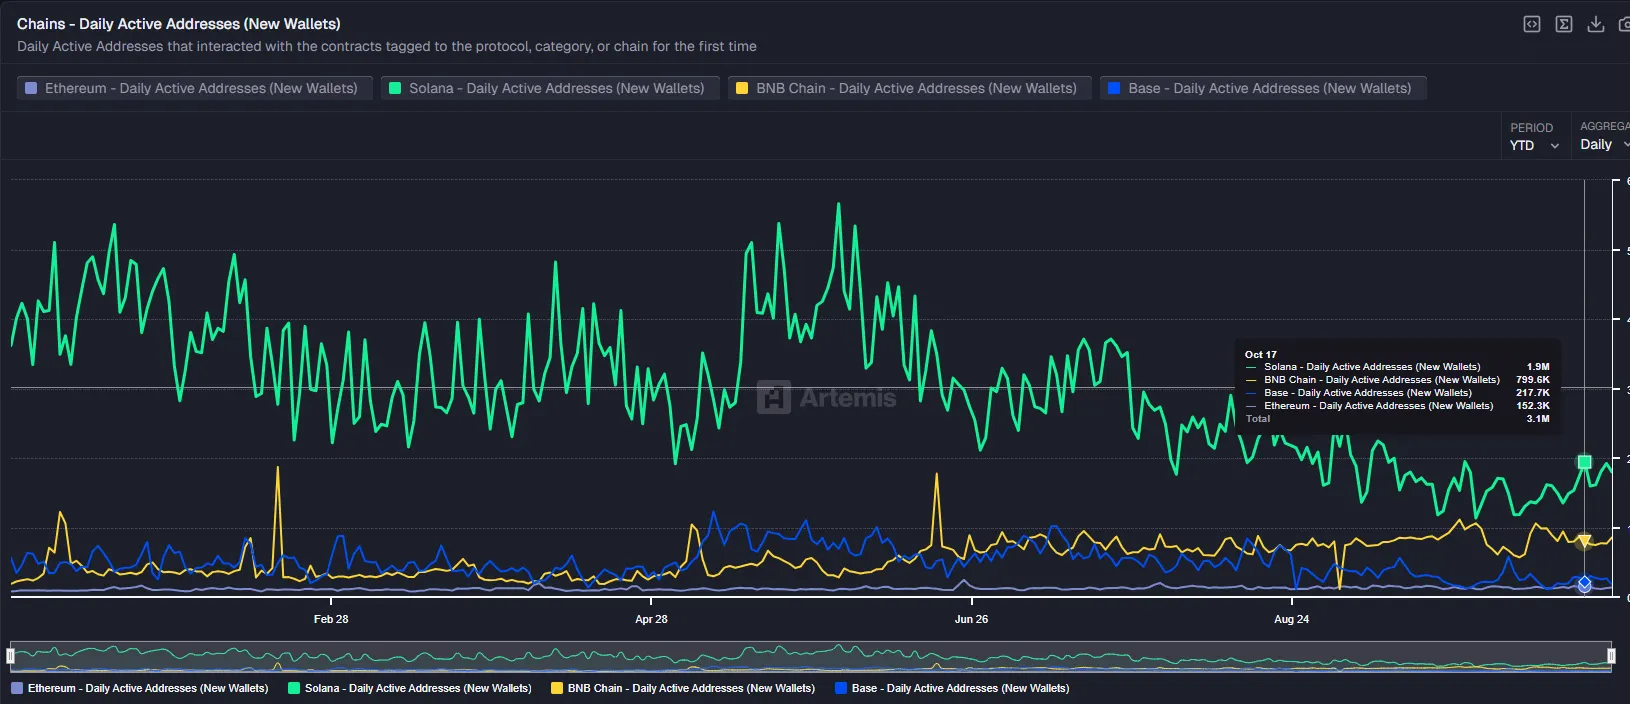
Task: Toggle Ethereum series in bottom legend
Action: (x=140, y=688)
